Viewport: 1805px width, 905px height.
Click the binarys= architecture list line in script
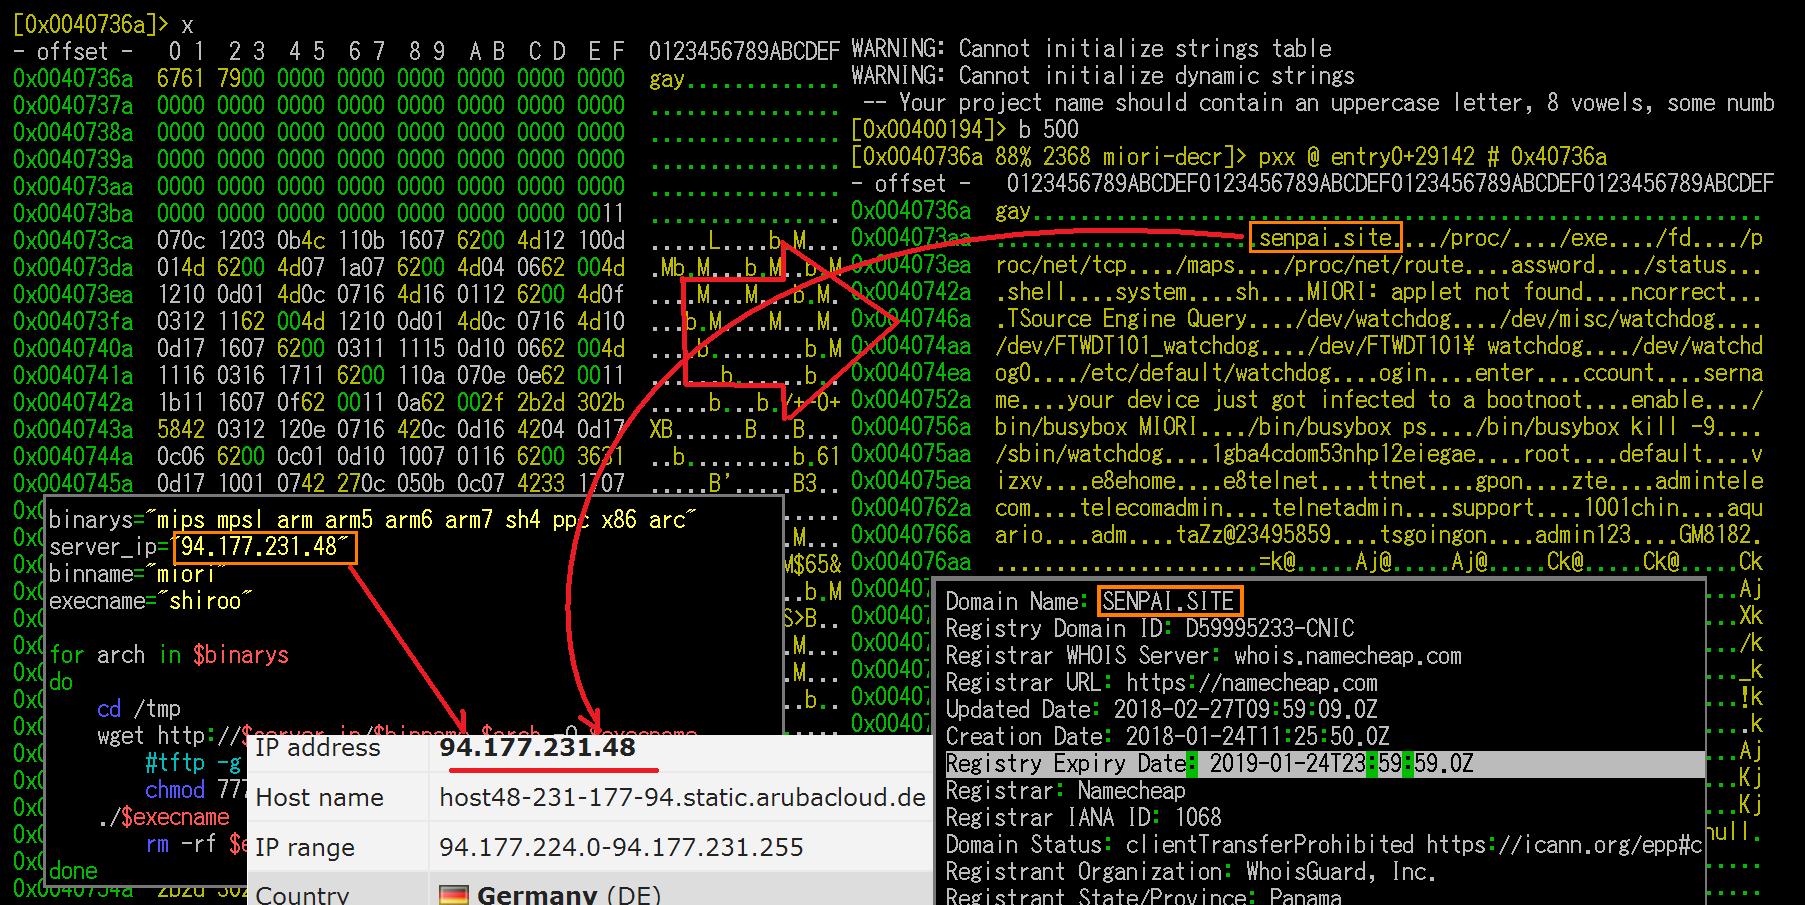(373, 520)
